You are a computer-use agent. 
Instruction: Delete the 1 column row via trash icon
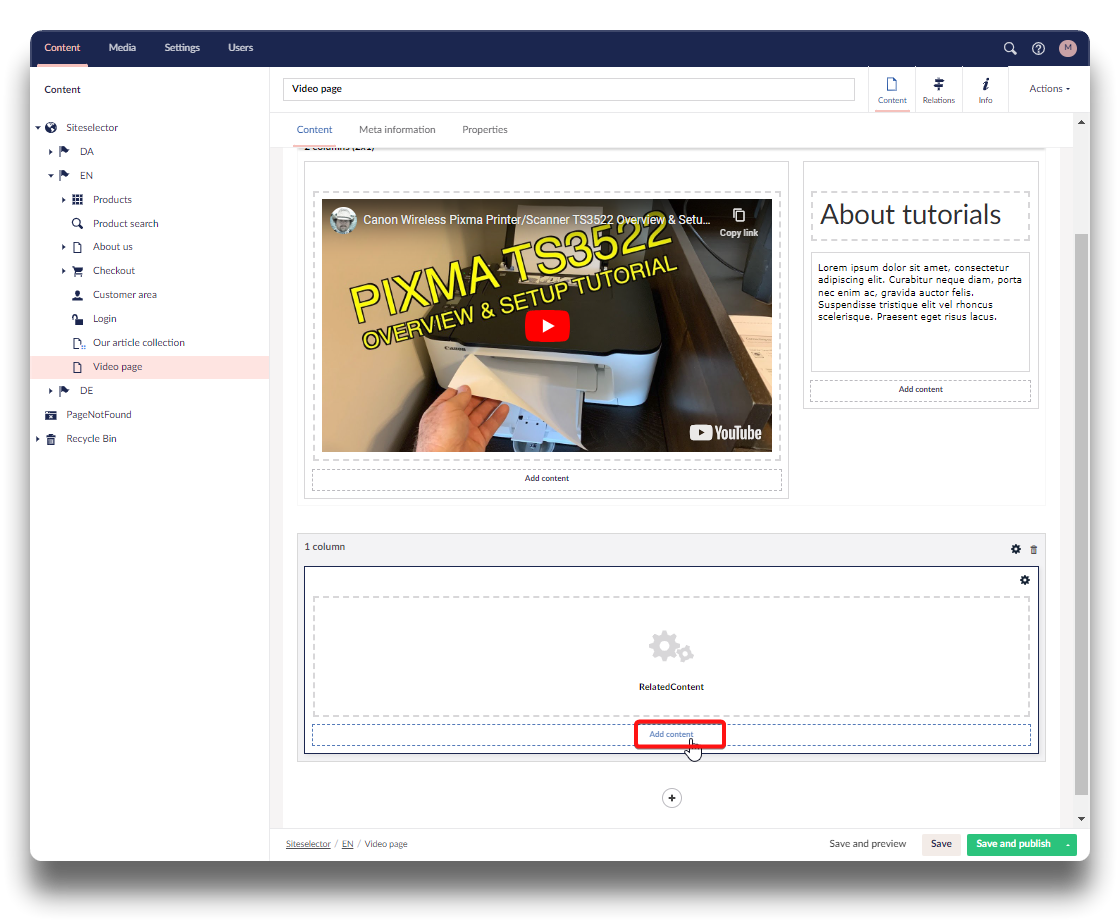click(1034, 549)
